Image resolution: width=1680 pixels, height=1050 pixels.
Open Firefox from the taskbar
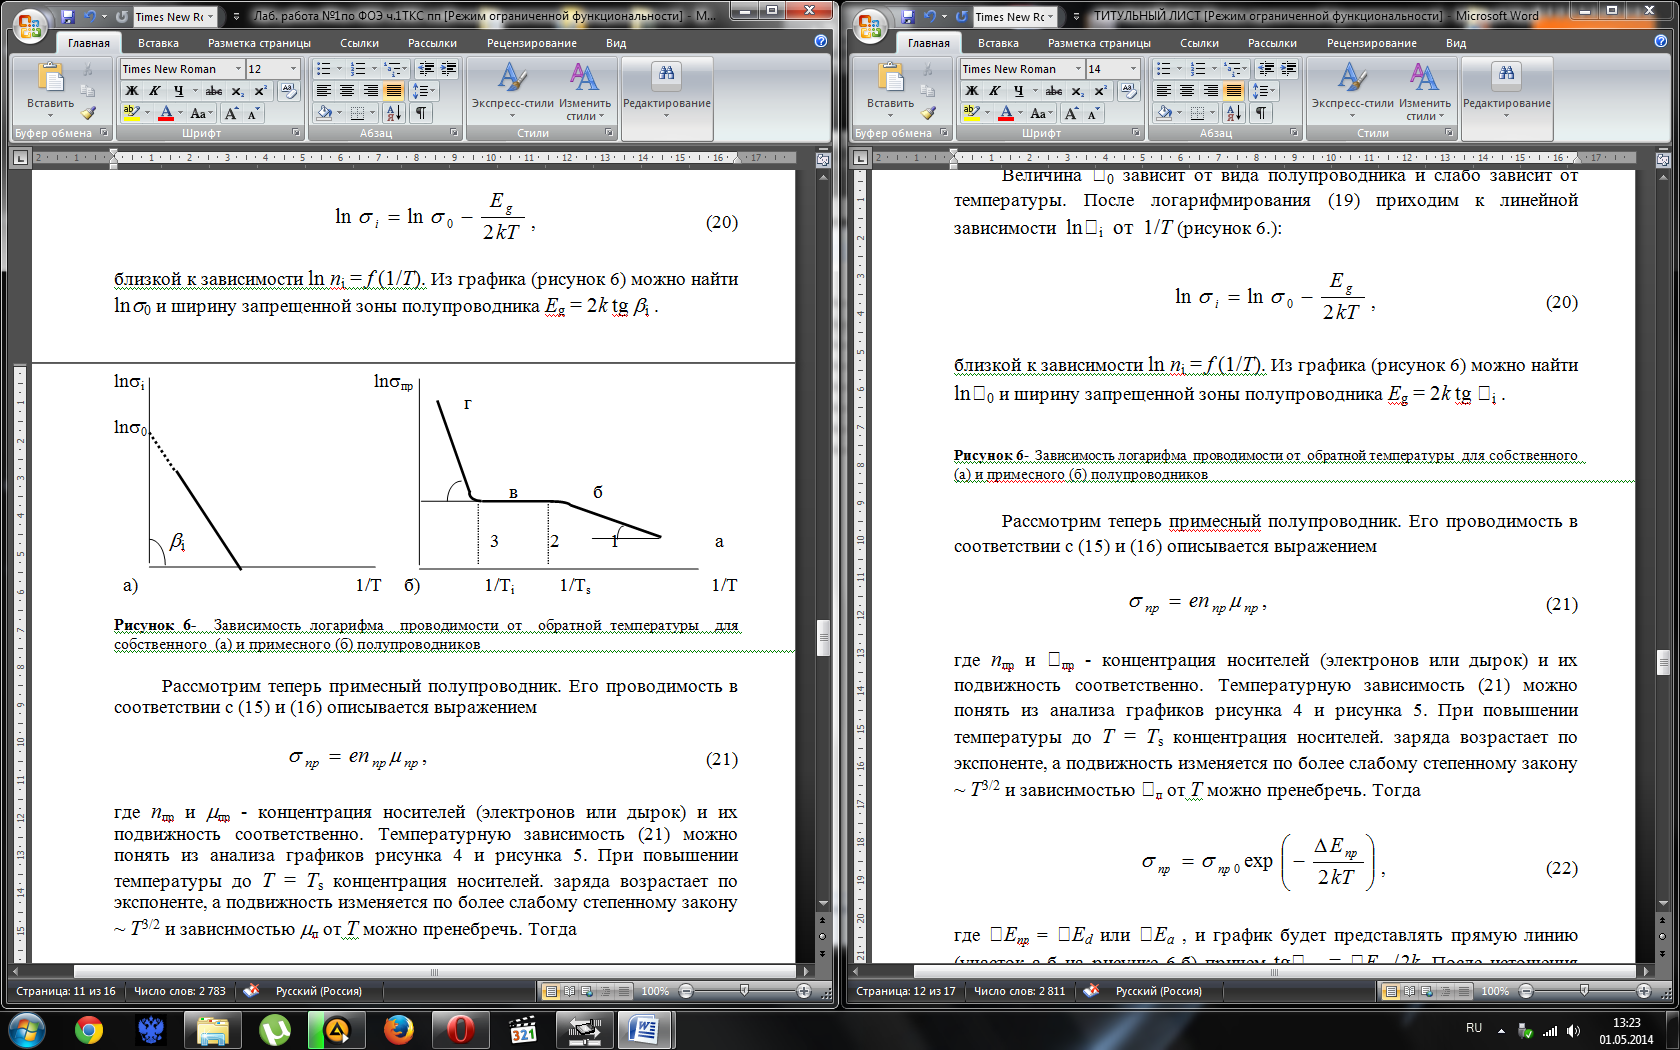pos(398,1029)
